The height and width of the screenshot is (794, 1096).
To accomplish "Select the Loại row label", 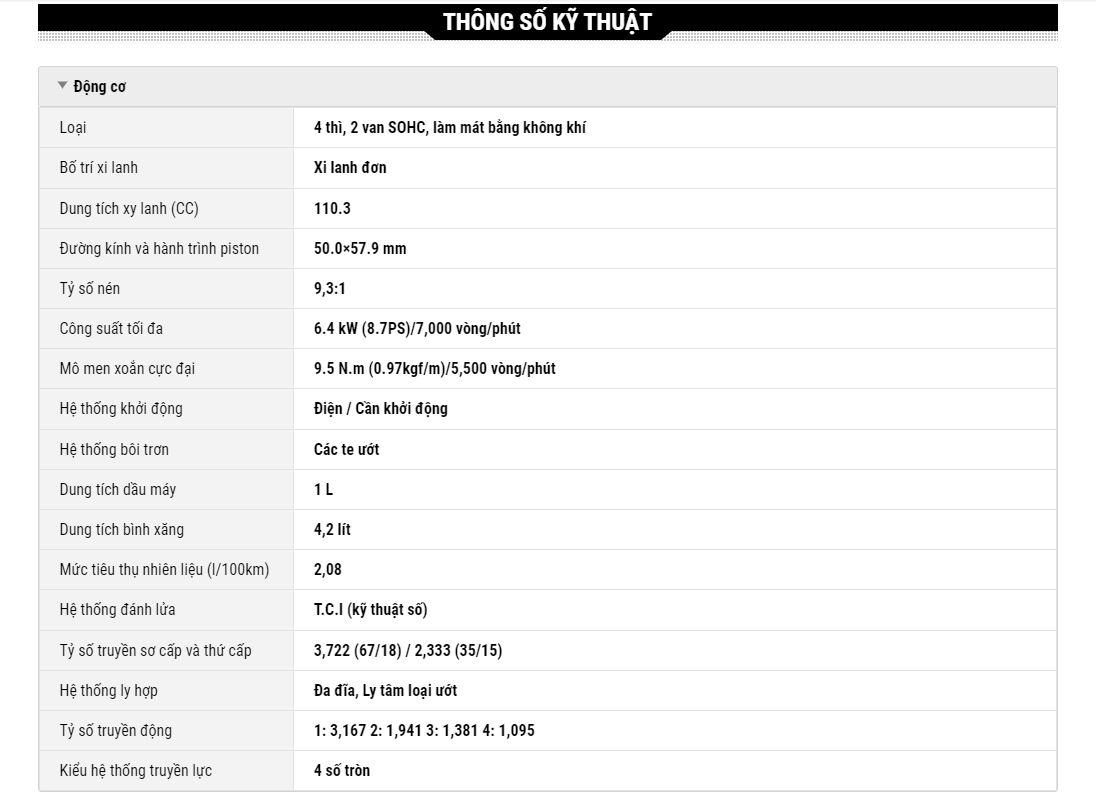I will tap(73, 128).
